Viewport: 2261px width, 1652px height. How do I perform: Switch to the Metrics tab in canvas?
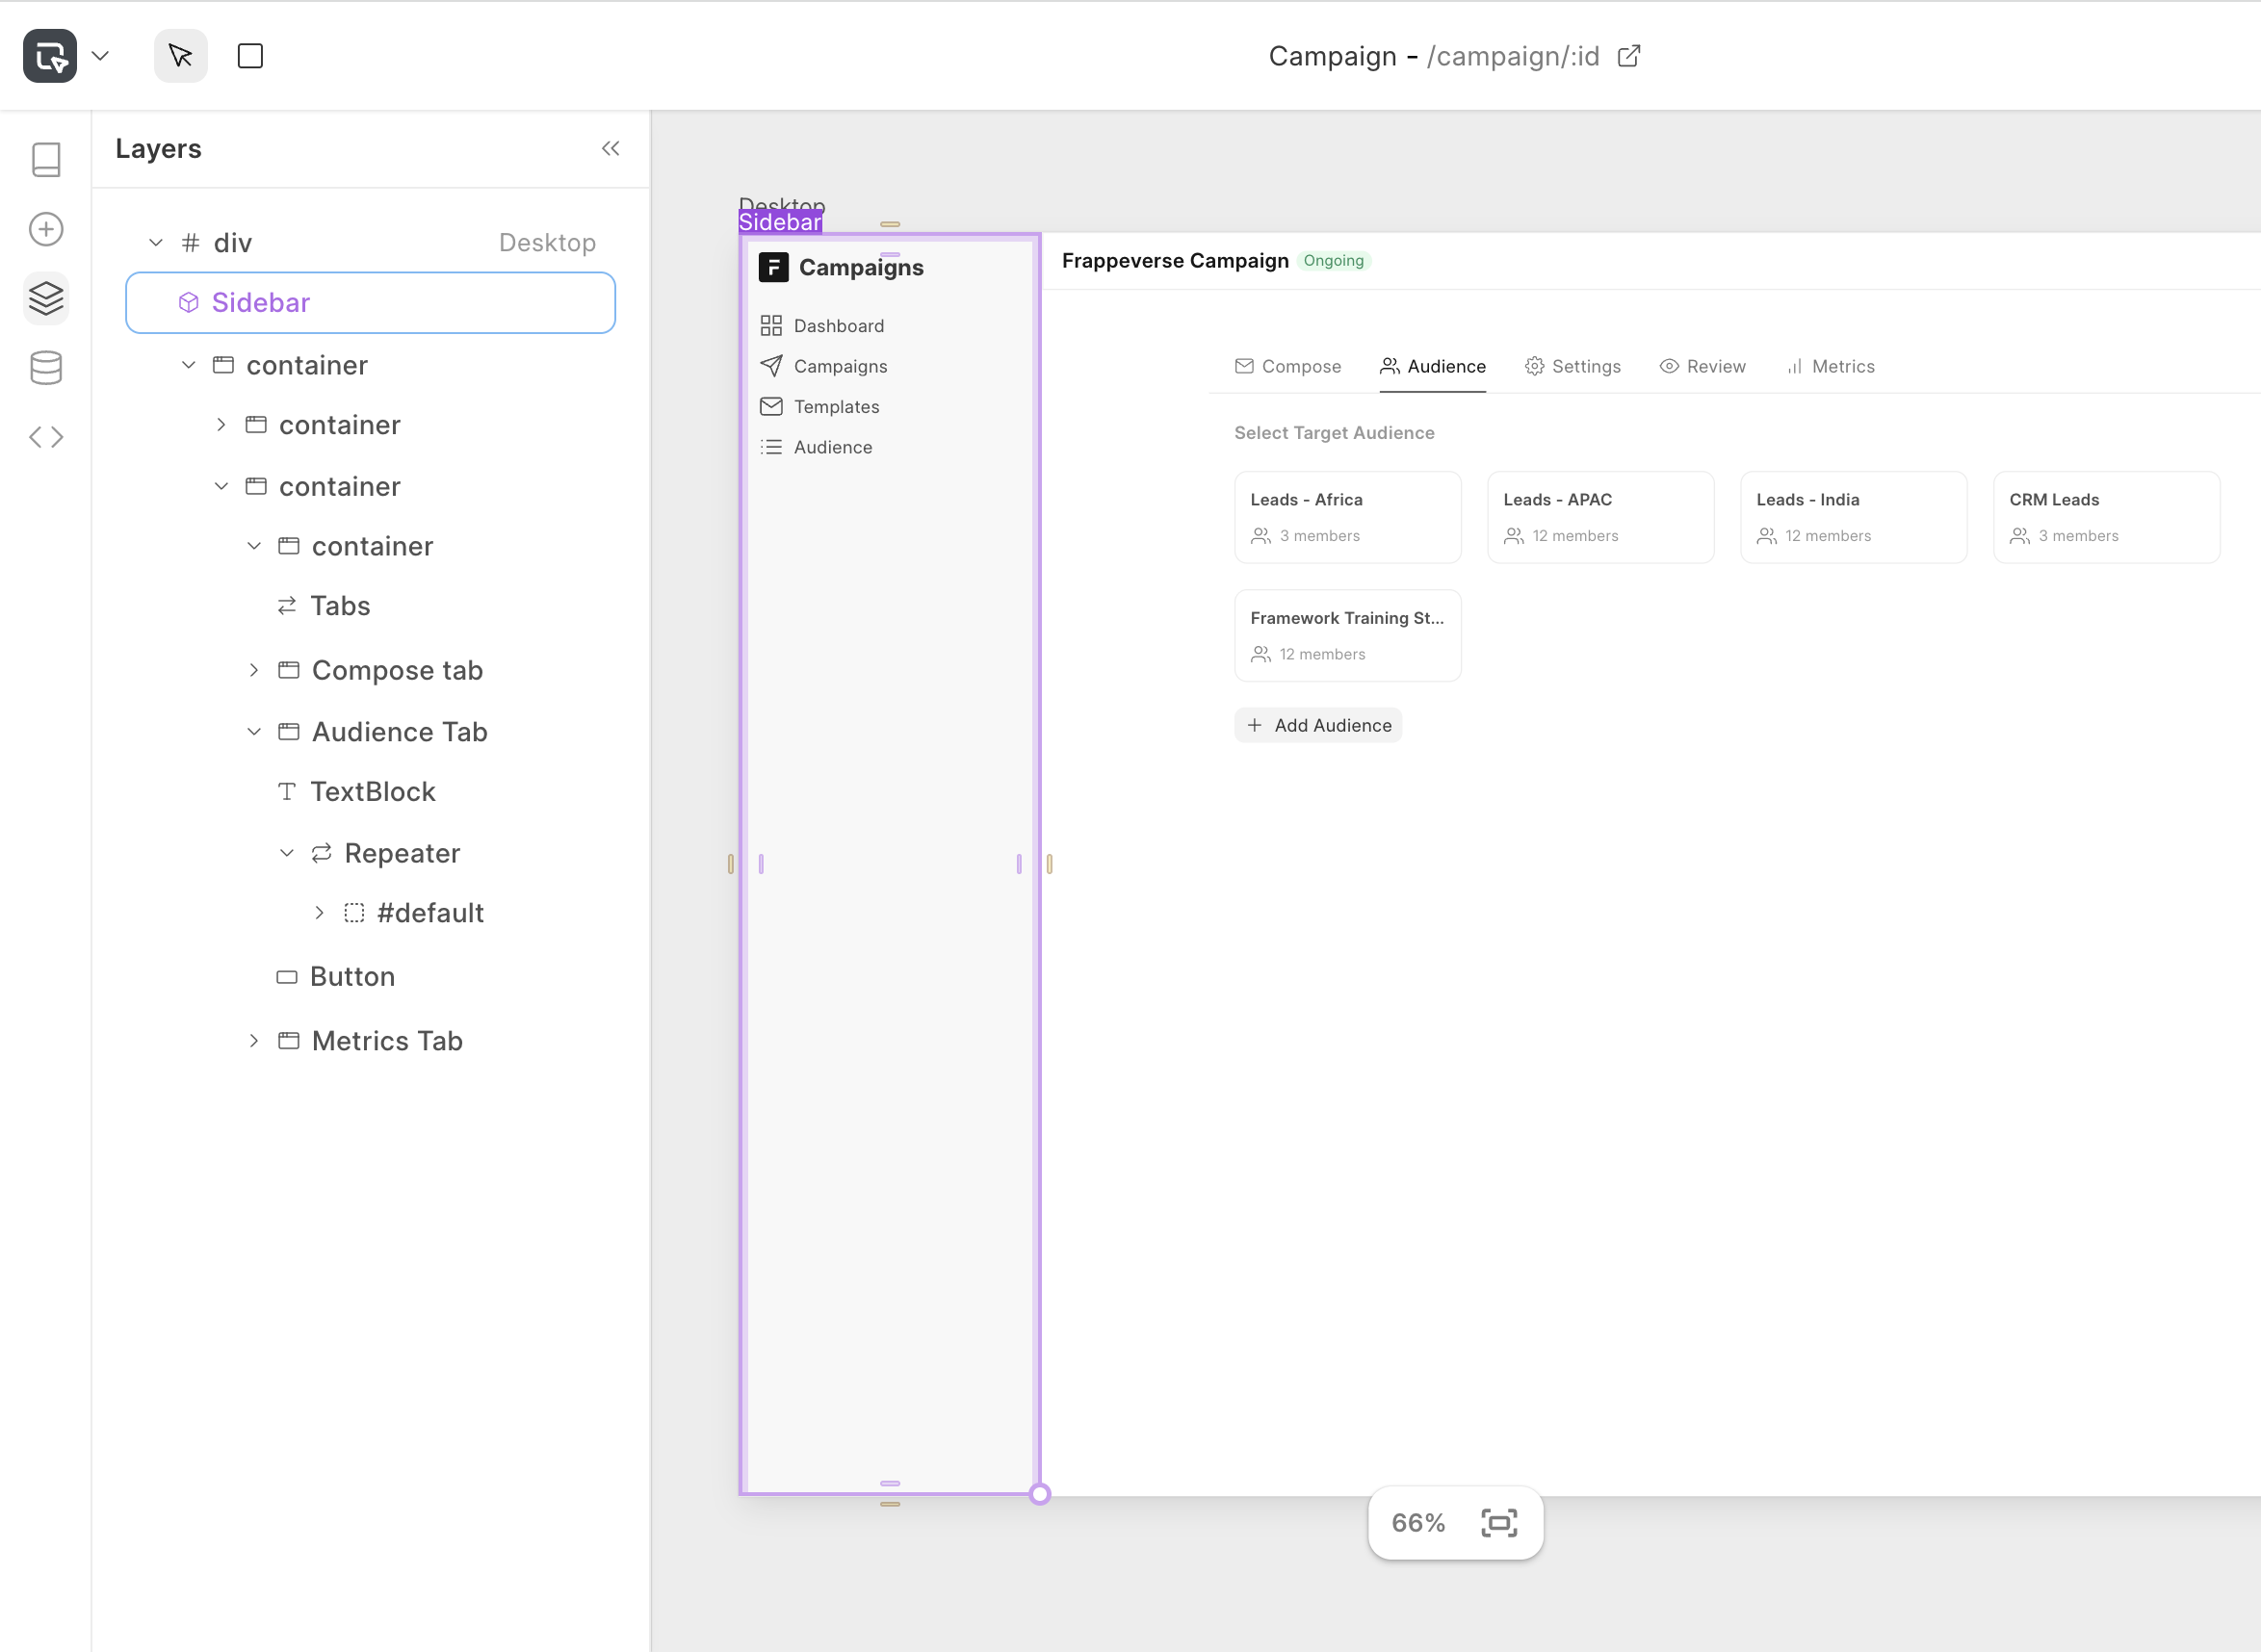tap(1830, 366)
